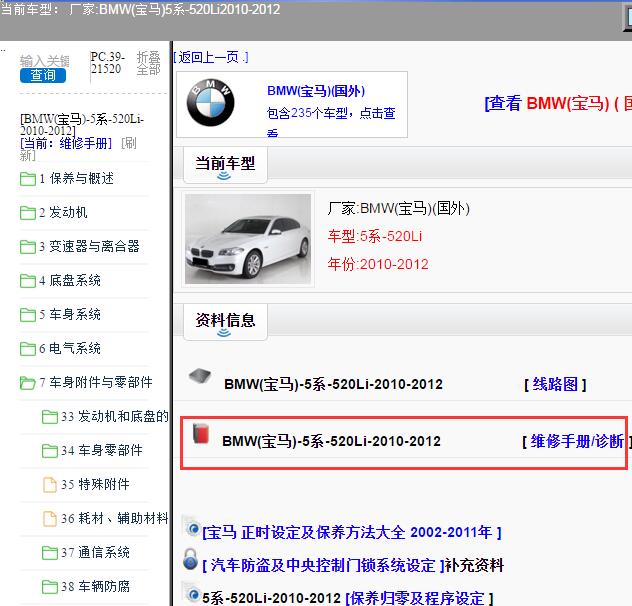Open 线路图 wiring diagram link
Viewport: 632px width, 606px height.
click(555, 384)
